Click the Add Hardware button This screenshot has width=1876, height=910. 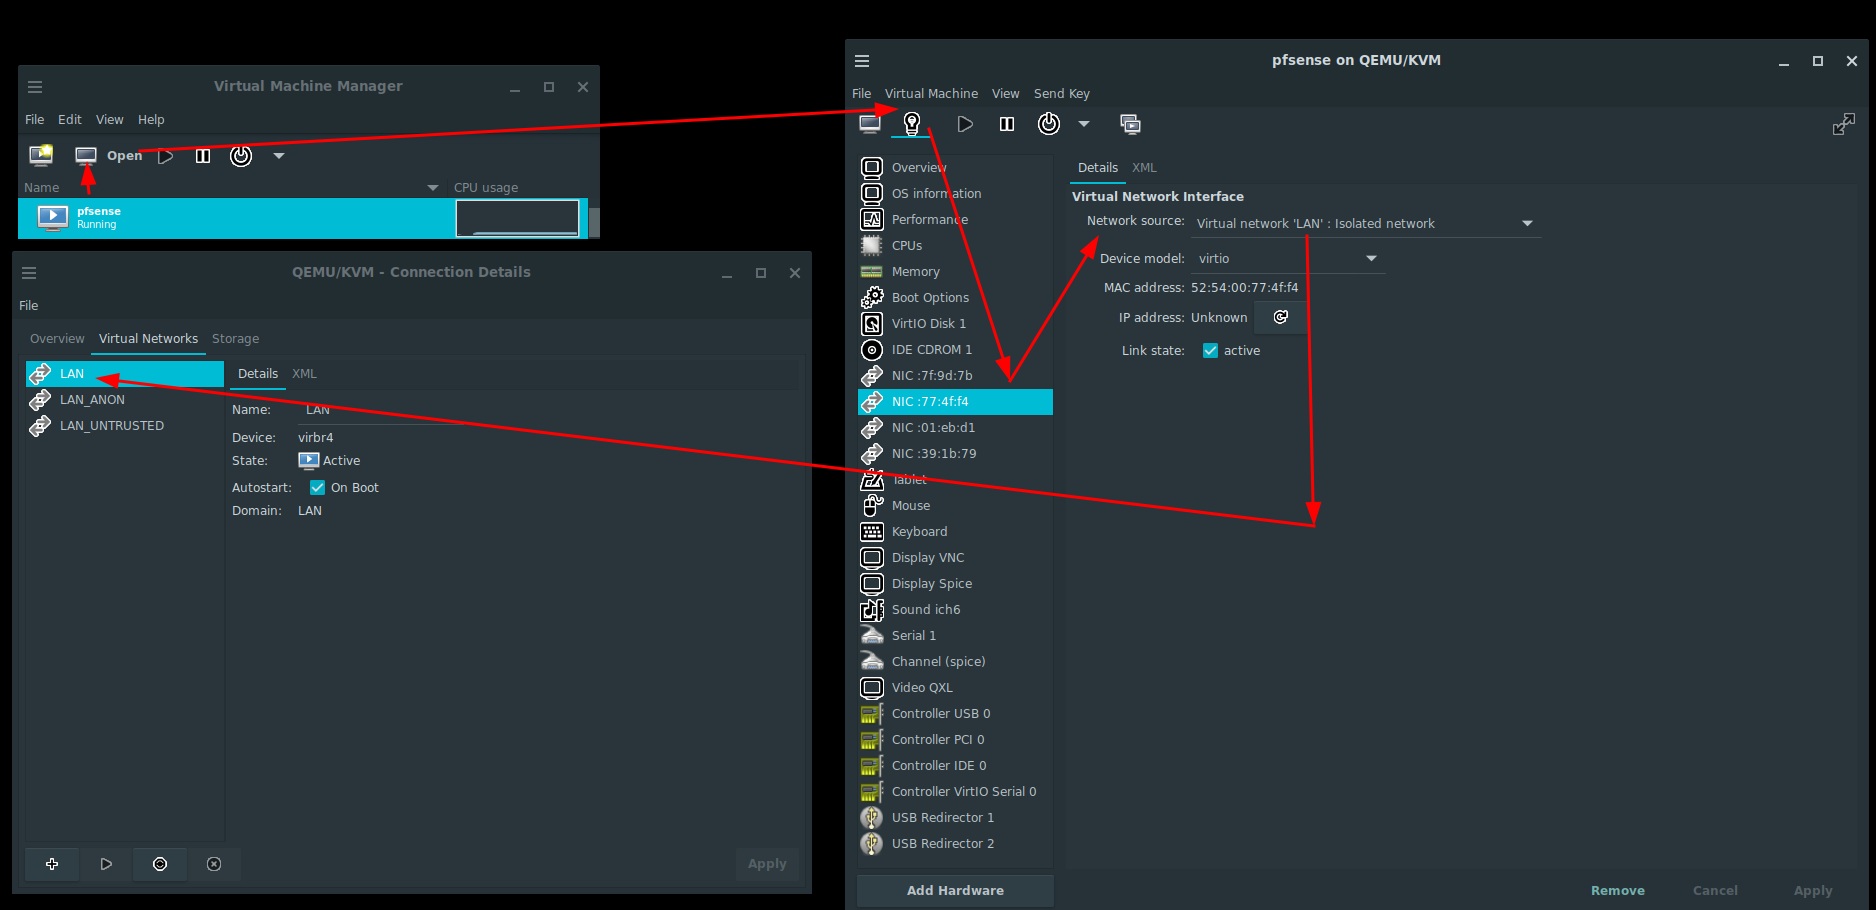click(x=955, y=891)
